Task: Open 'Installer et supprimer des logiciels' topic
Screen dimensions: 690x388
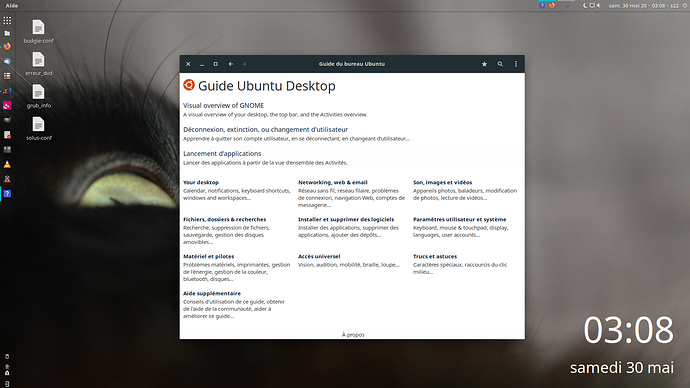Action: tap(346, 219)
